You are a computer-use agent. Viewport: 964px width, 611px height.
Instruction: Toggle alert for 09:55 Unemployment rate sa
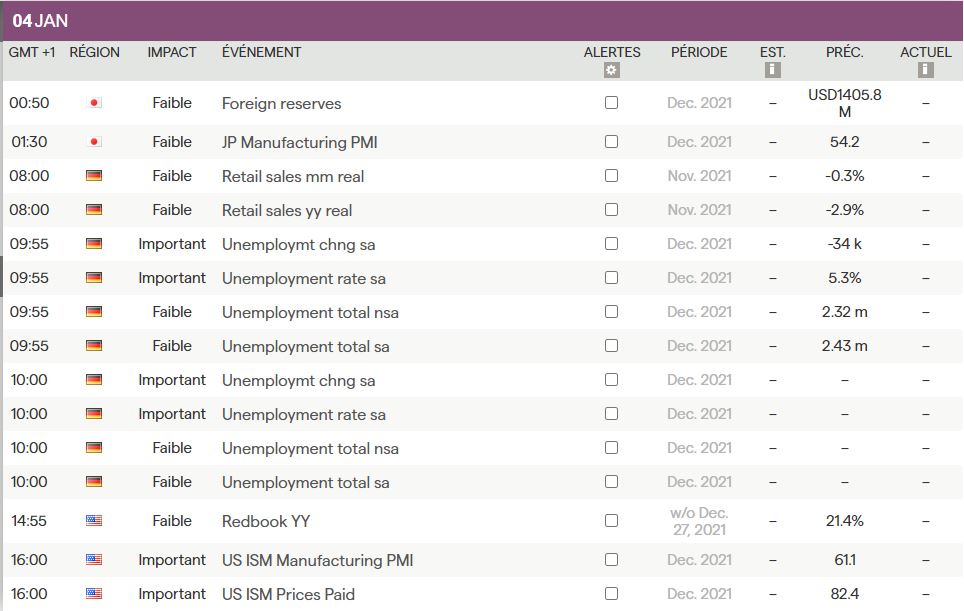tap(611, 278)
